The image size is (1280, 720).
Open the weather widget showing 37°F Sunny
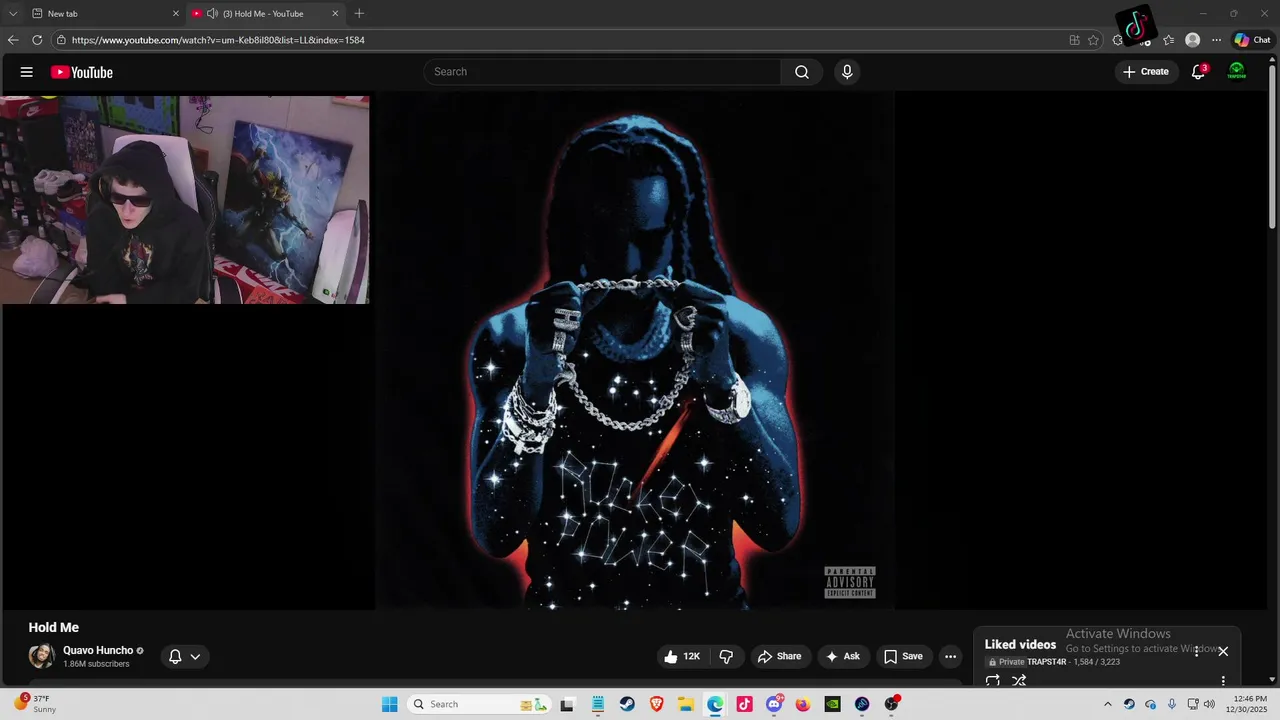click(35, 704)
